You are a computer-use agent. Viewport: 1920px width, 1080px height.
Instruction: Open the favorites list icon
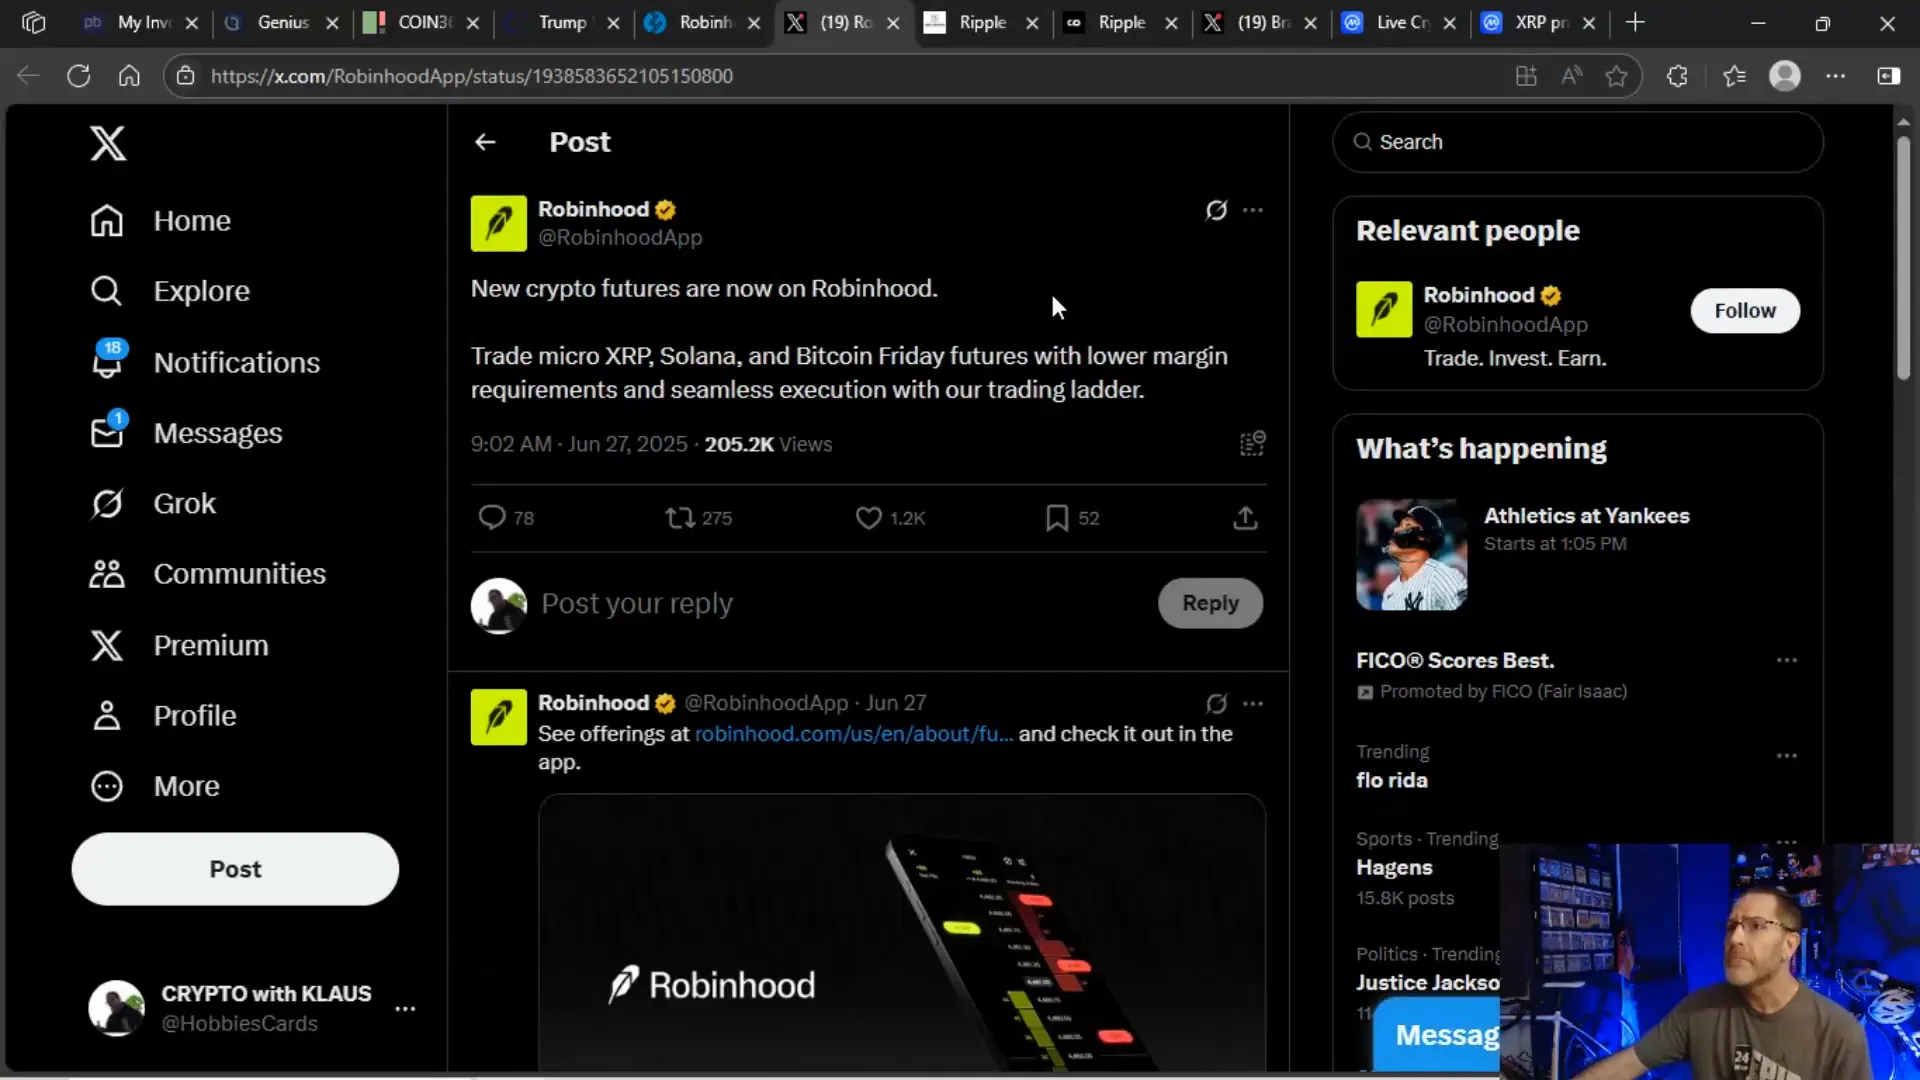1734,76
